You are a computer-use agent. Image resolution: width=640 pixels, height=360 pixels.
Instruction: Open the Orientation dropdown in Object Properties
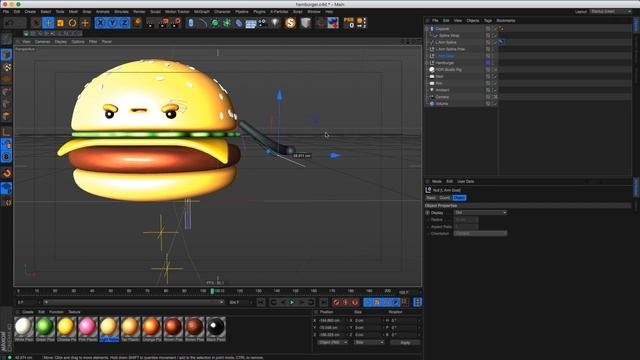click(x=480, y=233)
